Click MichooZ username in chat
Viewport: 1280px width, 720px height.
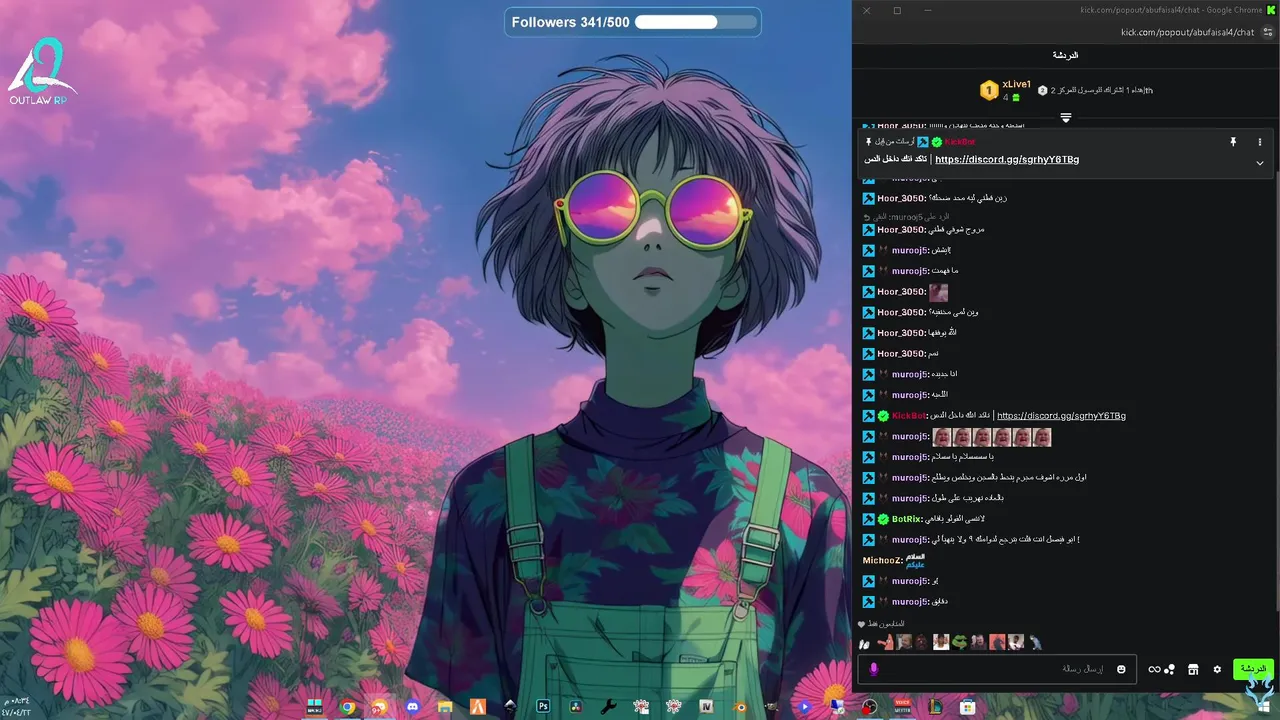coord(882,560)
